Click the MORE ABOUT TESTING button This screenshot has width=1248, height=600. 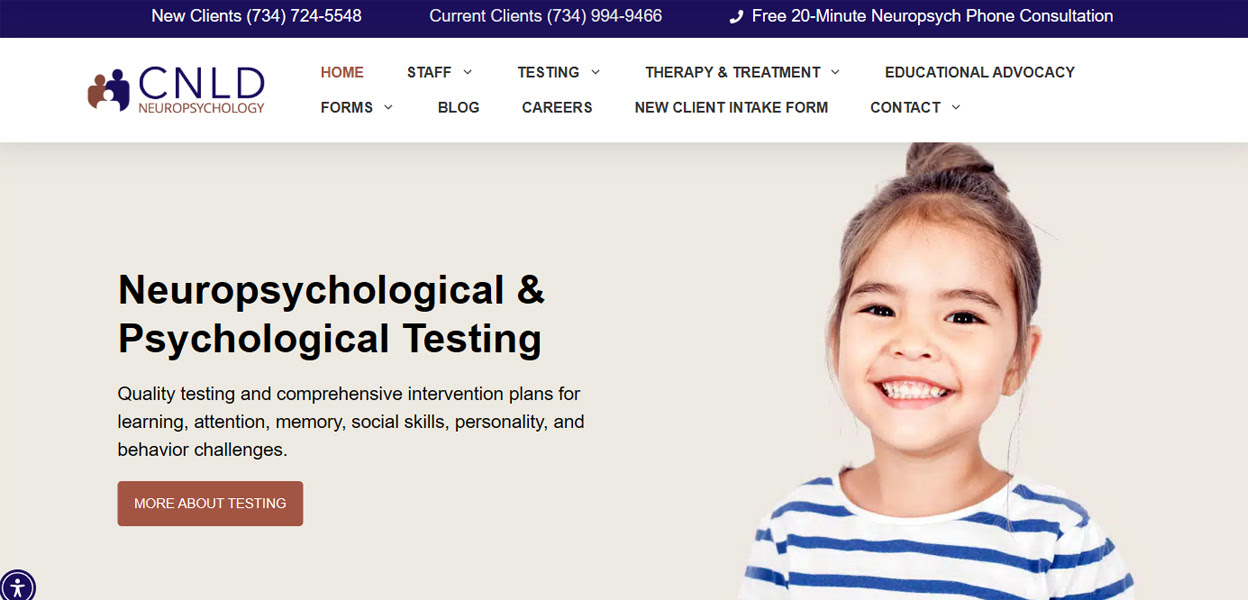point(210,503)
